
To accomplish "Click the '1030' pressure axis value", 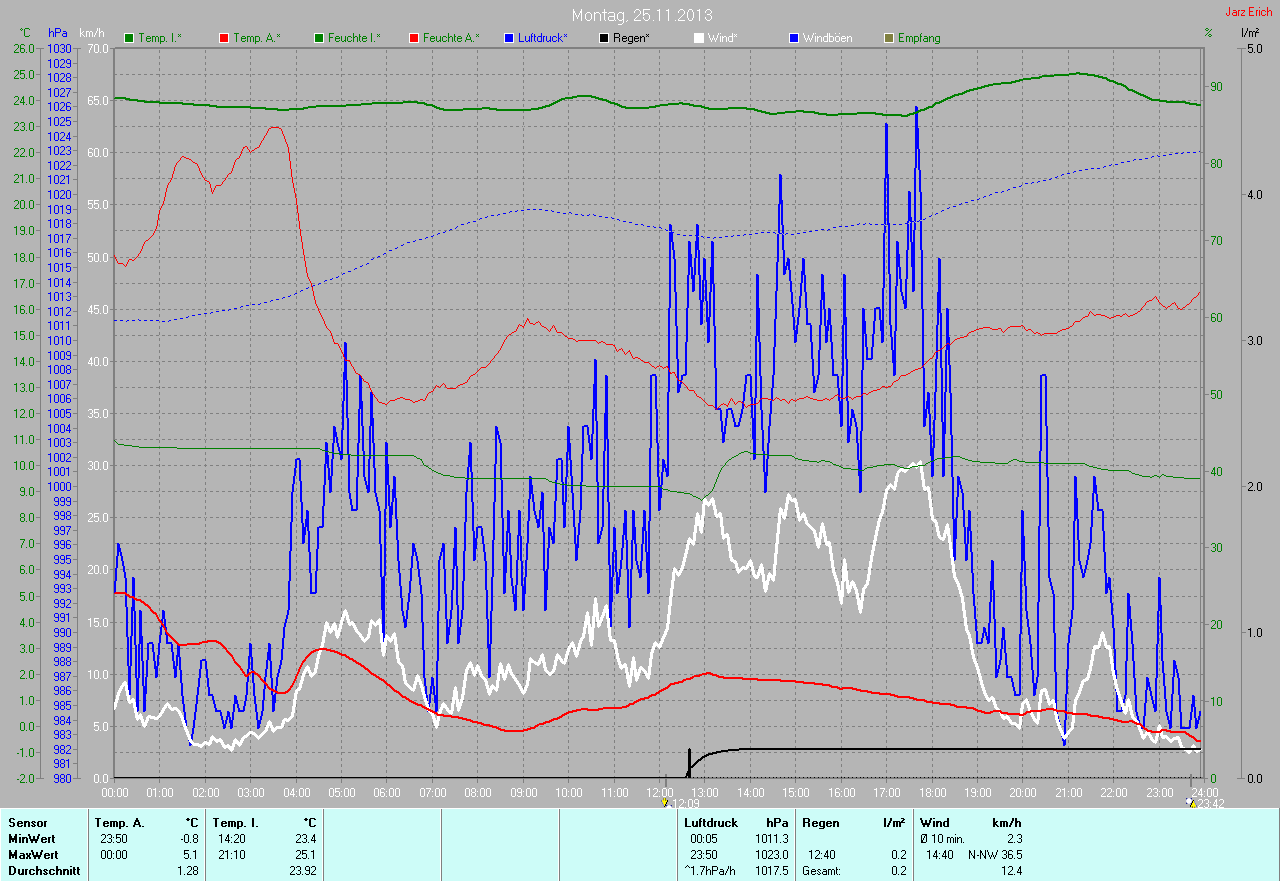I will pyautogui.click(x=59, y=49).
